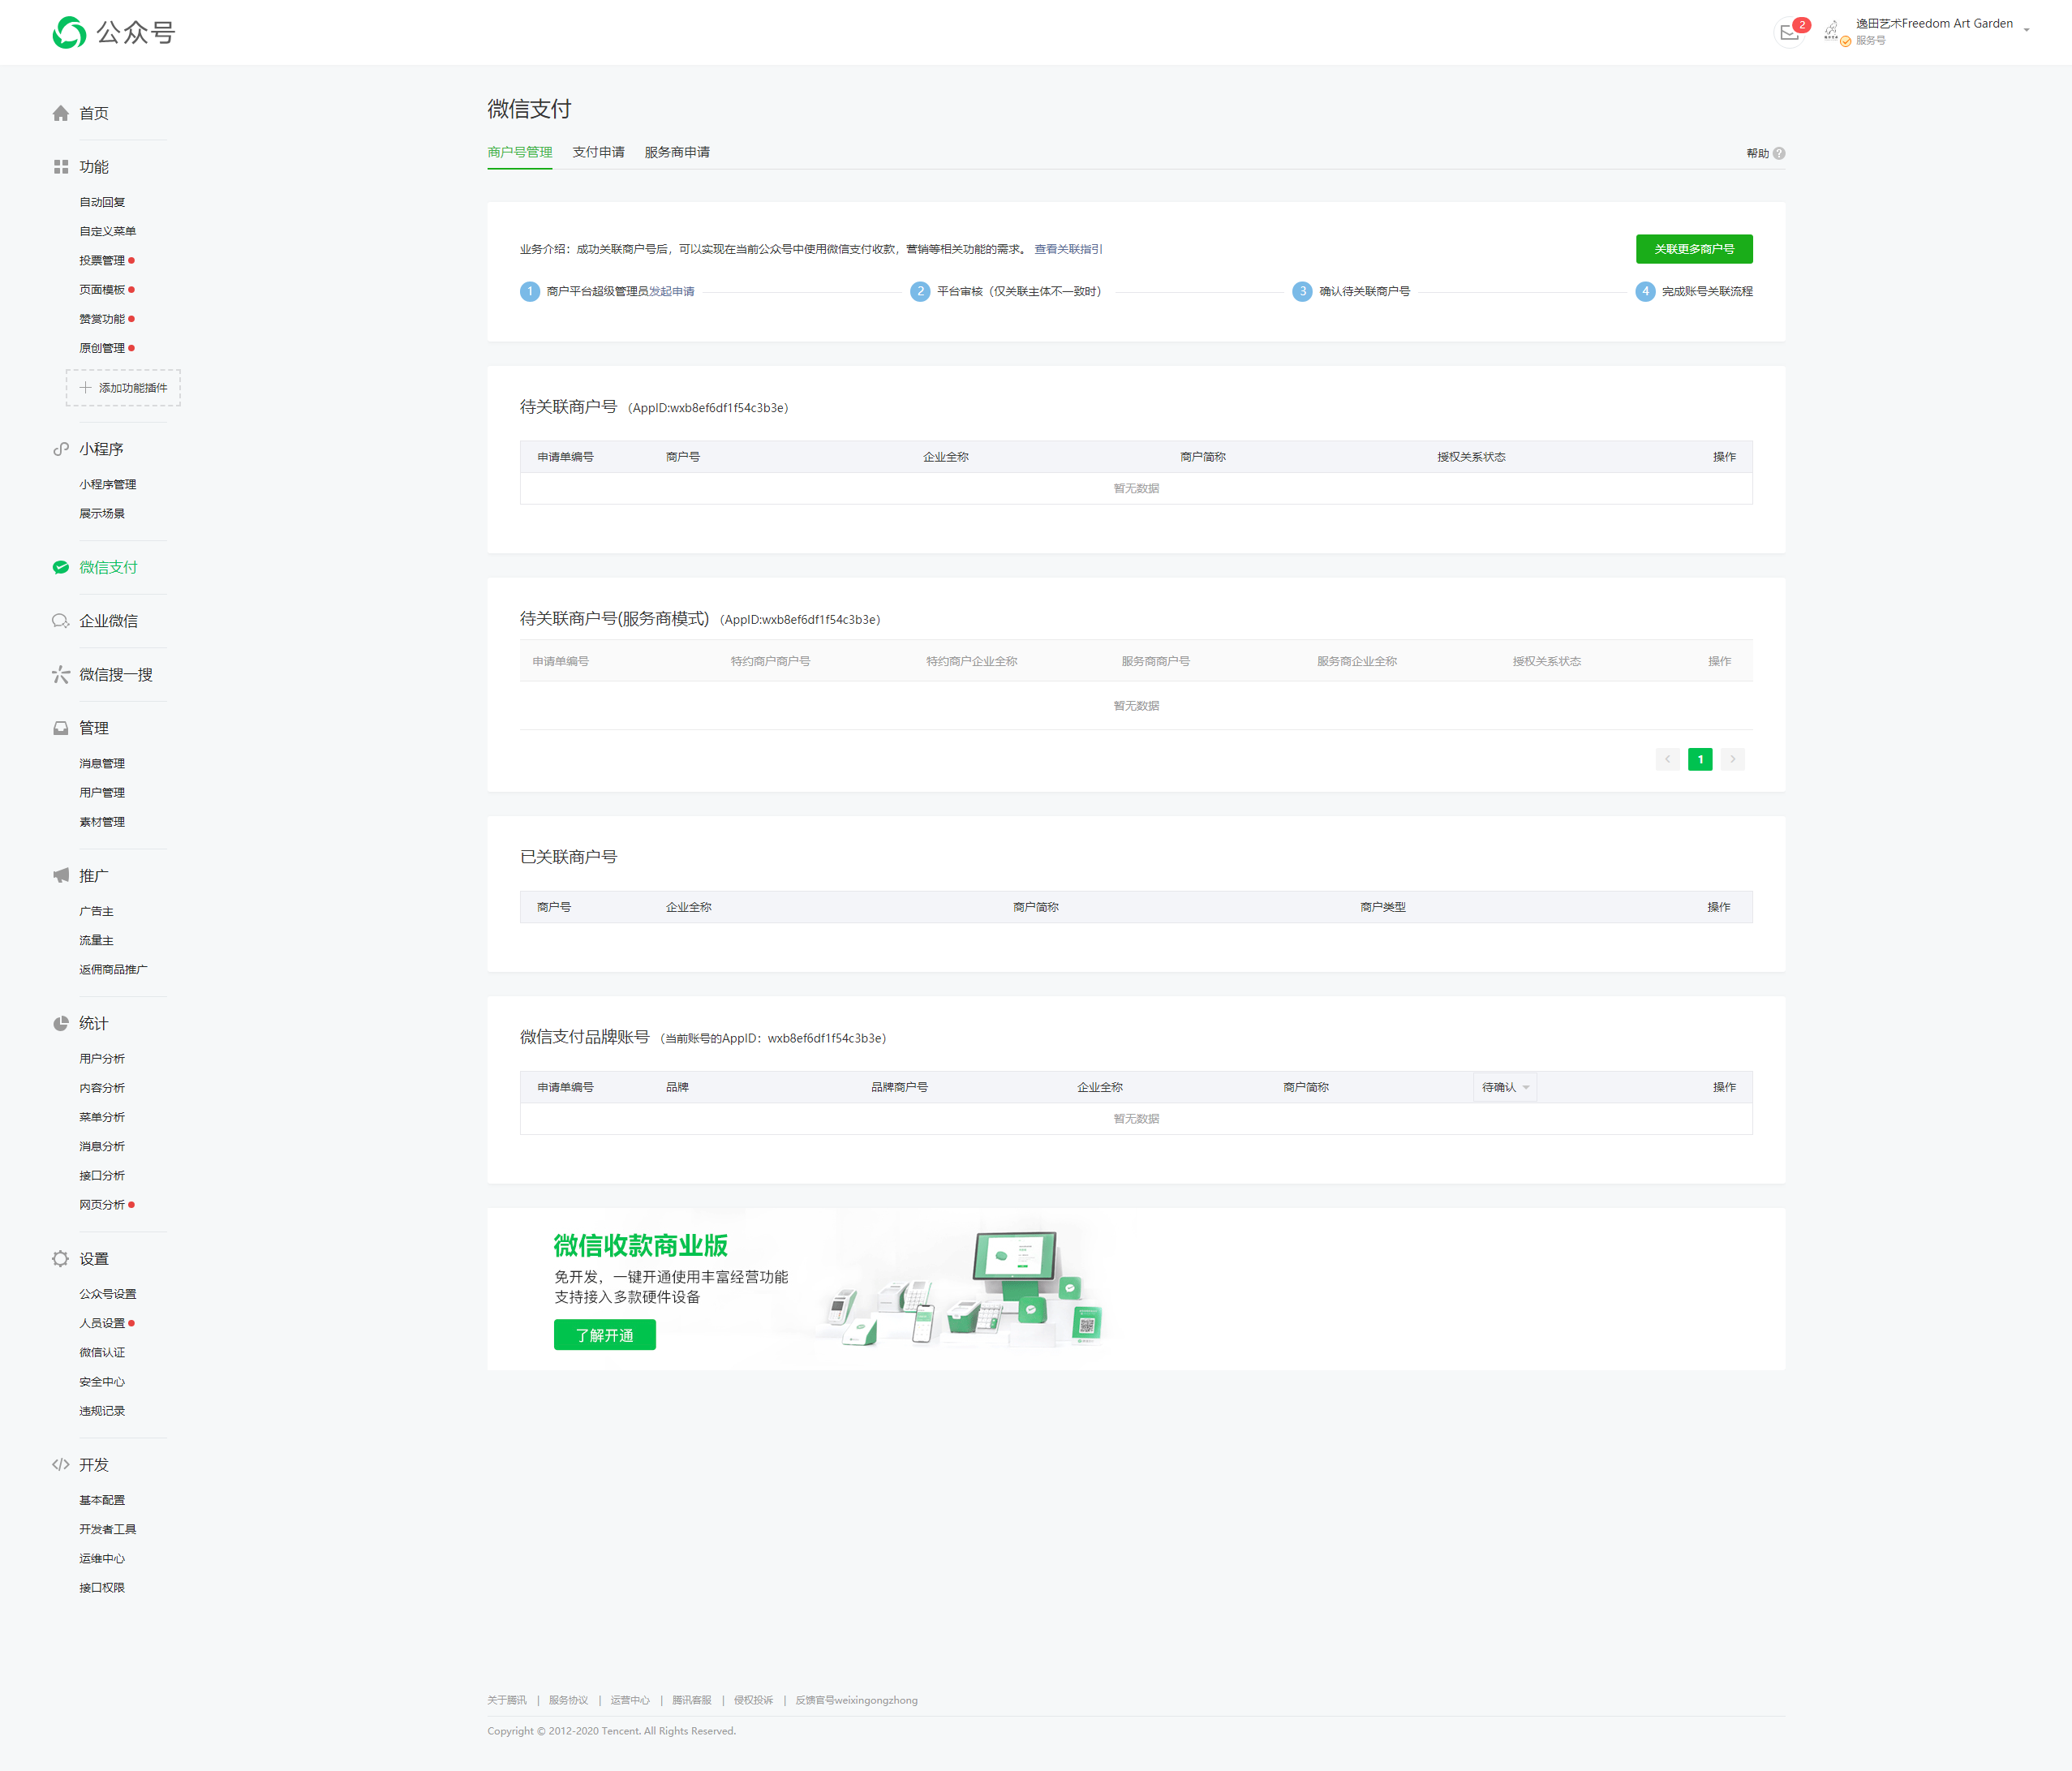Image resolution: width=2072 pixels, height=1771 pixels.
Task: Open 赞赏功能 in the sidebar
Action: coord(102,319)
